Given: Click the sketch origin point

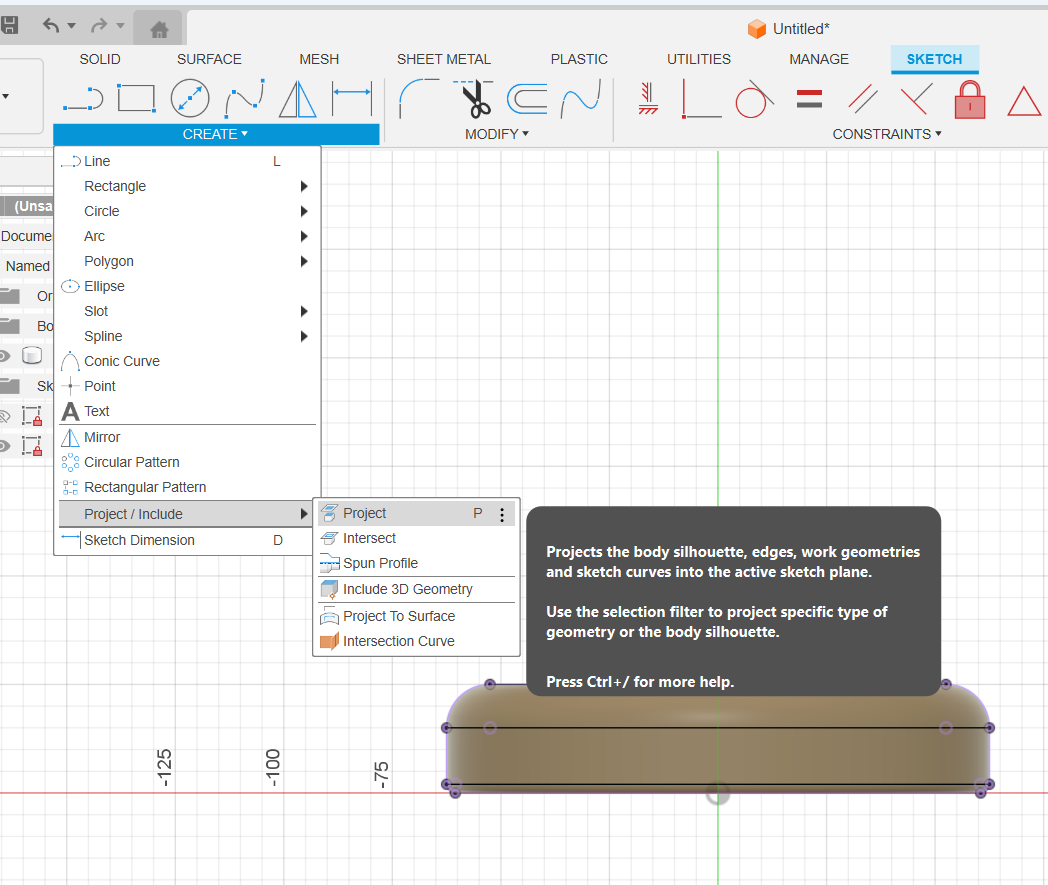Looking at the screenshot, I should coord(718,793).
